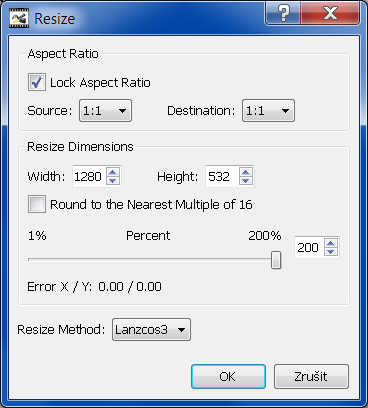Click the question mark help button
Screen dimensions: 368x408
[283, 13]
